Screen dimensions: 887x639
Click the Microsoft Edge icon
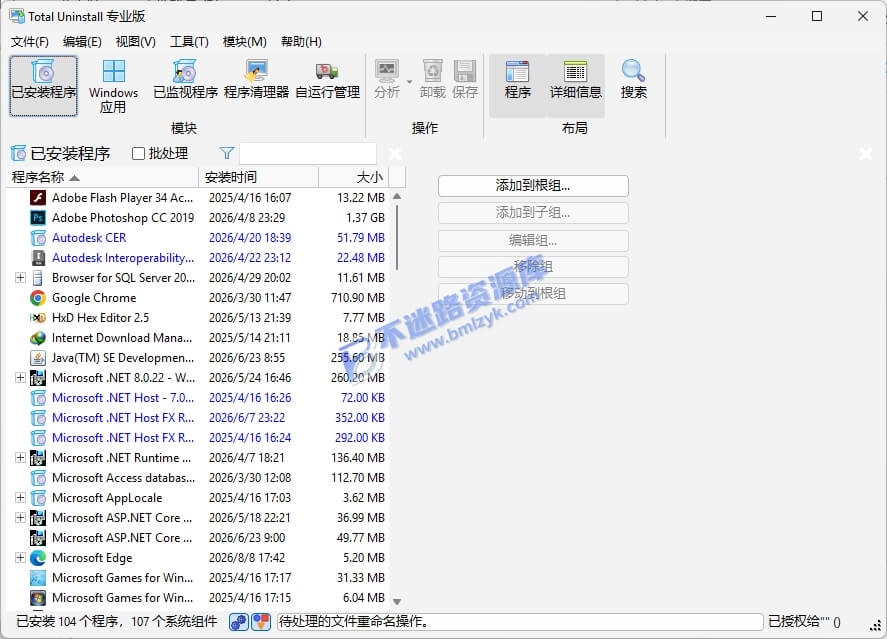[x=38, y=558]
